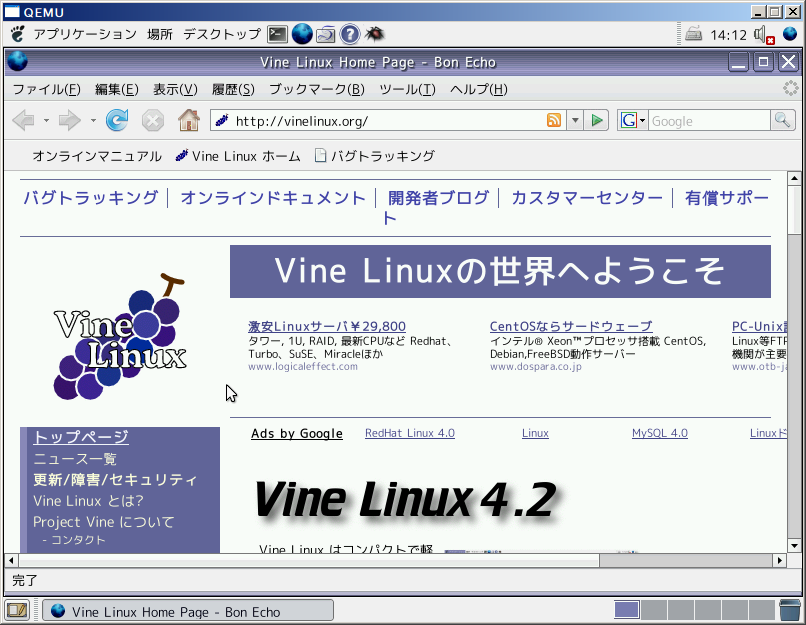Open the 編集(E) menu
Screen dimensions: 806x625
point(117,89)
